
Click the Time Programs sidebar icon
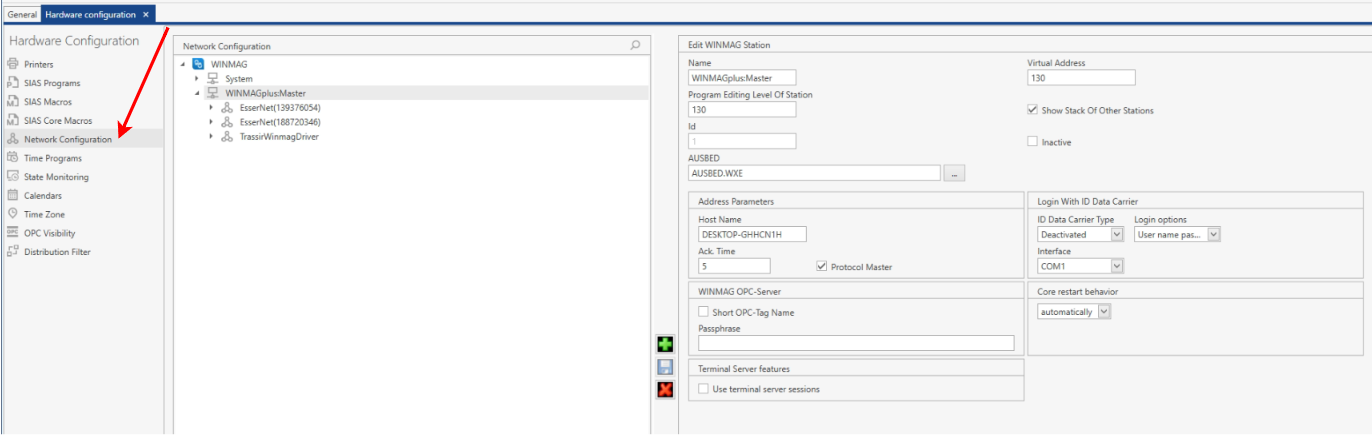13,158
